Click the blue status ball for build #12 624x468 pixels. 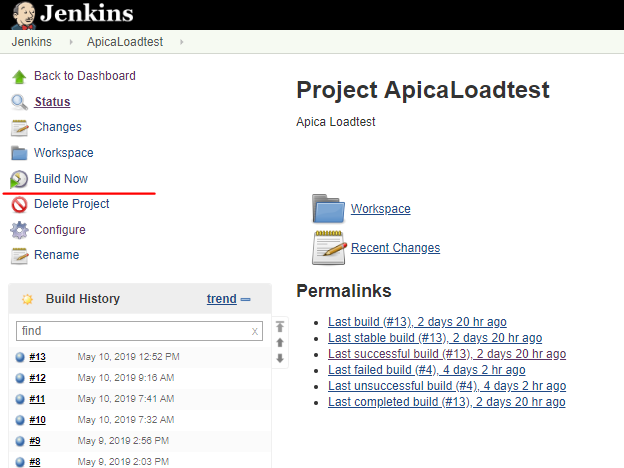click(x=20, y=378)
